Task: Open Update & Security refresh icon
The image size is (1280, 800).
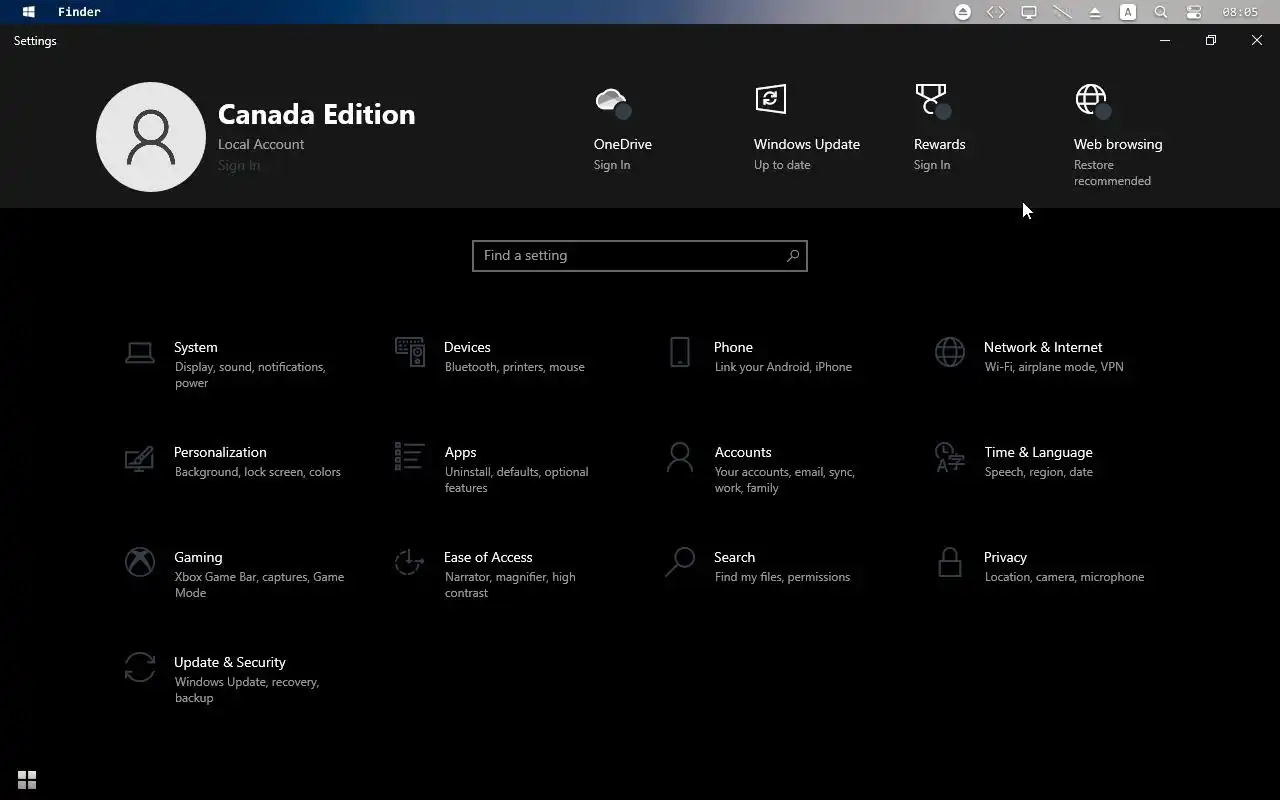Action: [x=140, y=667]
